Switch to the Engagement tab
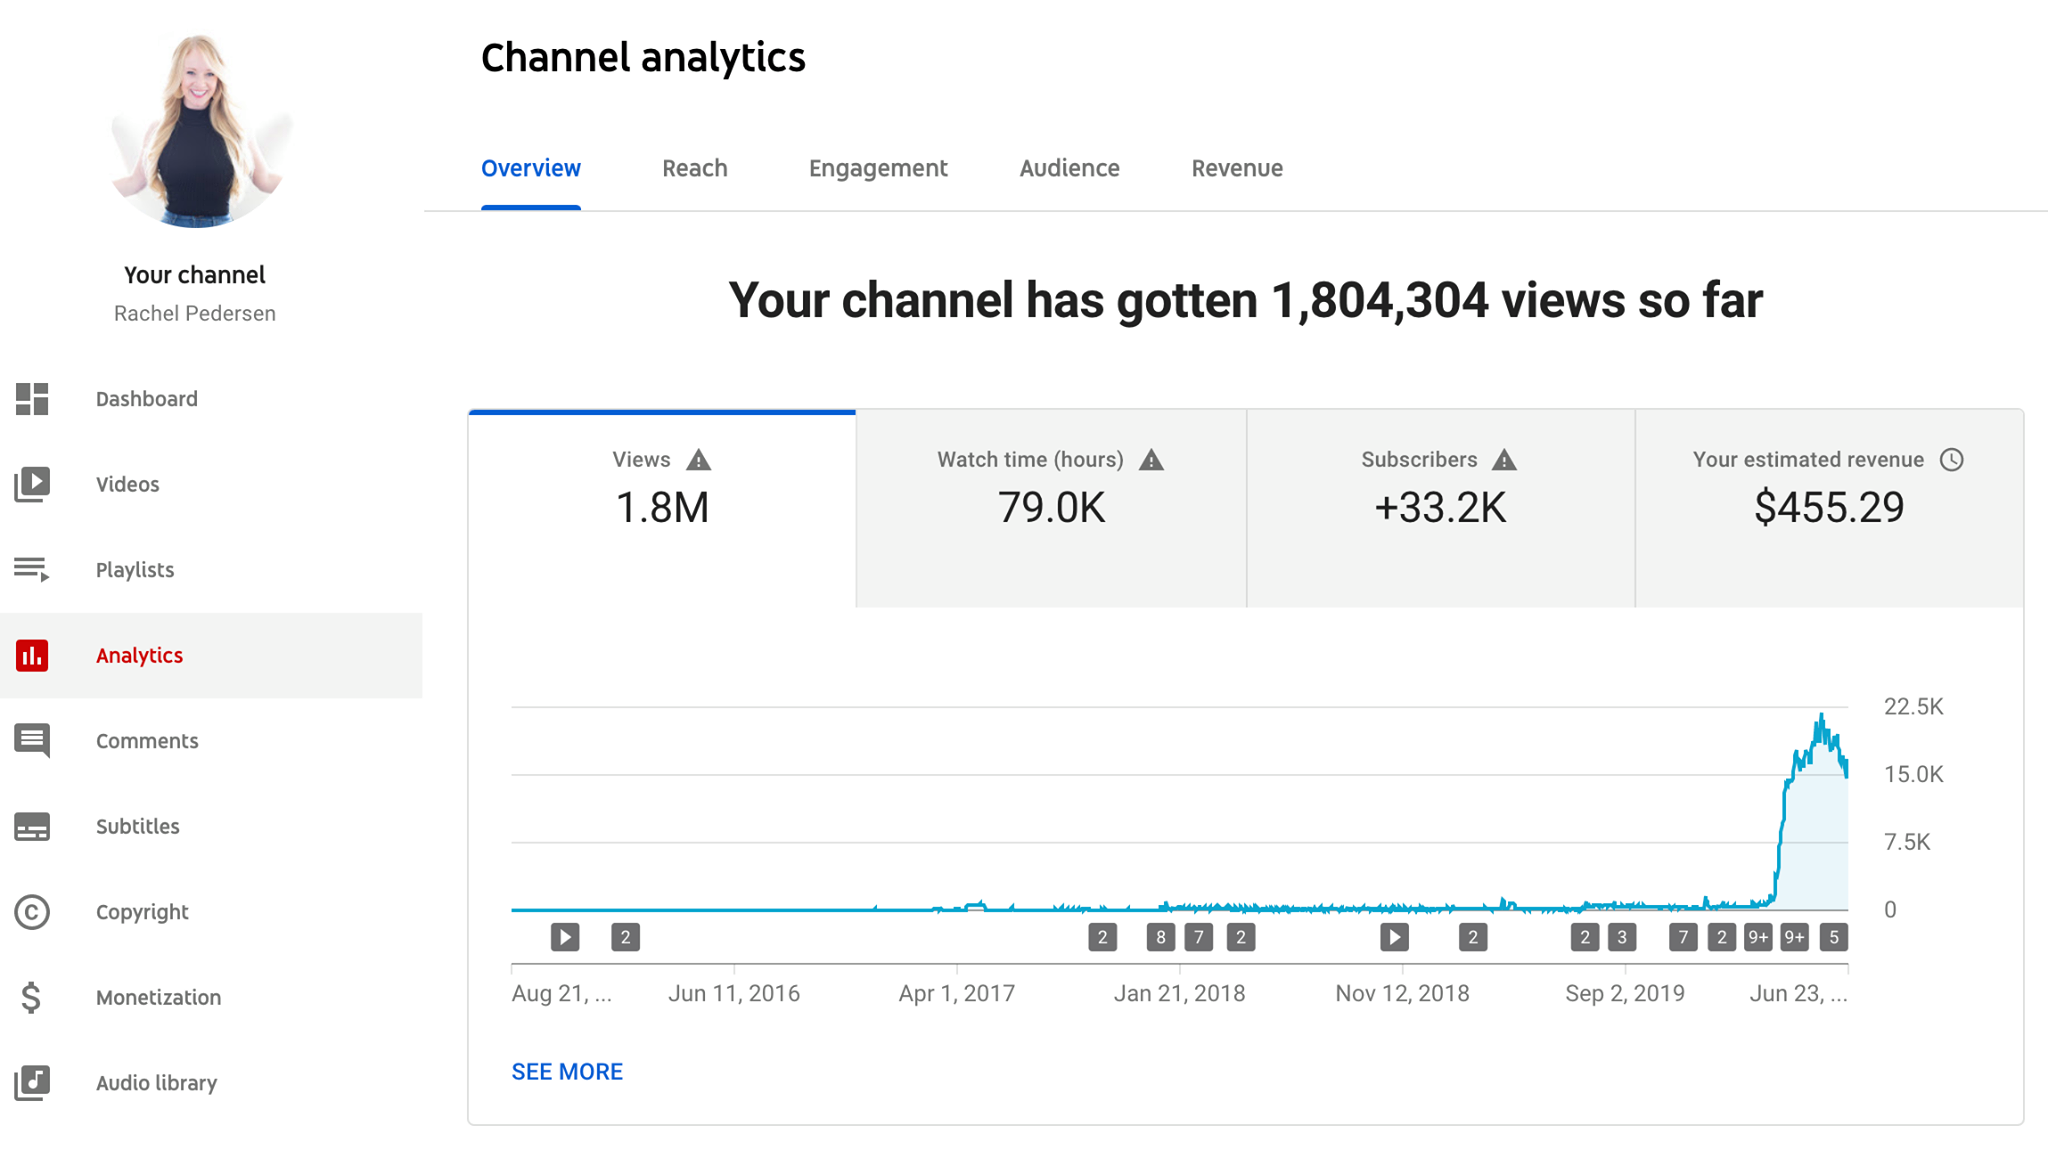 click(877, 168)
